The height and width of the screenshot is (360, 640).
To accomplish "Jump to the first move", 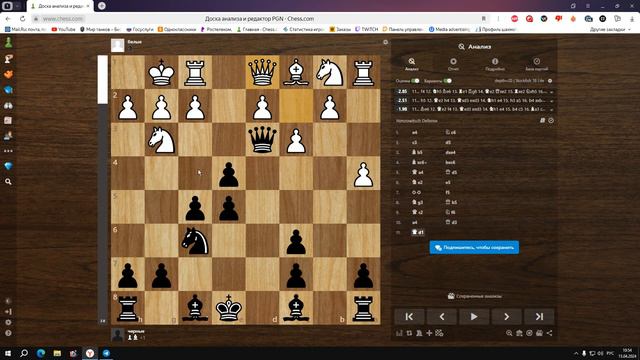I will pyautogui.click(x=409, y=316).
